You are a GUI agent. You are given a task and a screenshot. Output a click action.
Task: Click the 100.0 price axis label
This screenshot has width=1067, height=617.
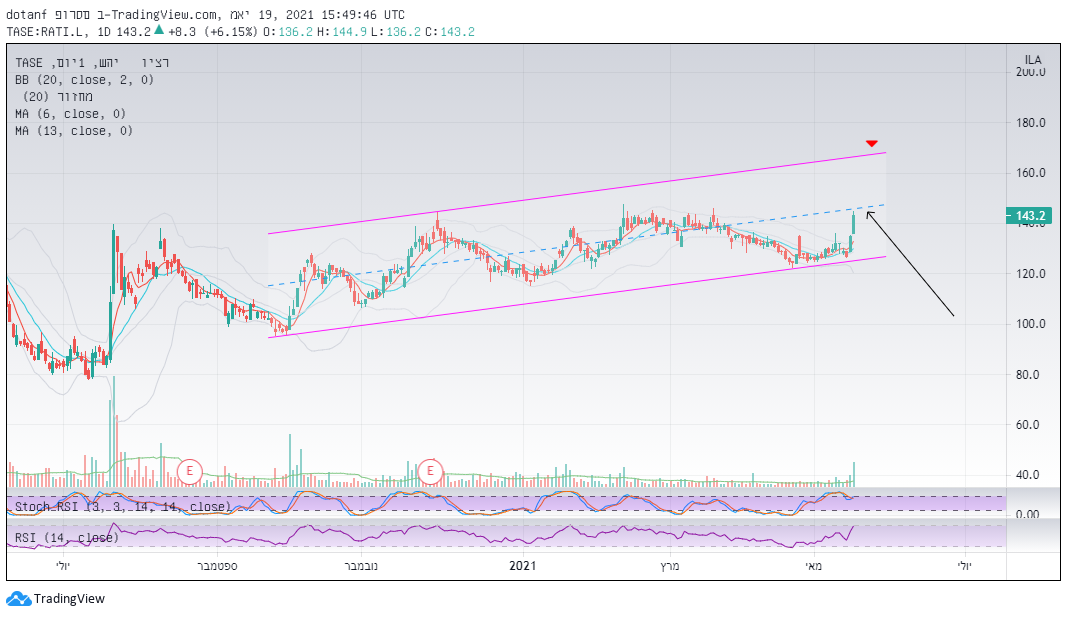click(1031, 324)
